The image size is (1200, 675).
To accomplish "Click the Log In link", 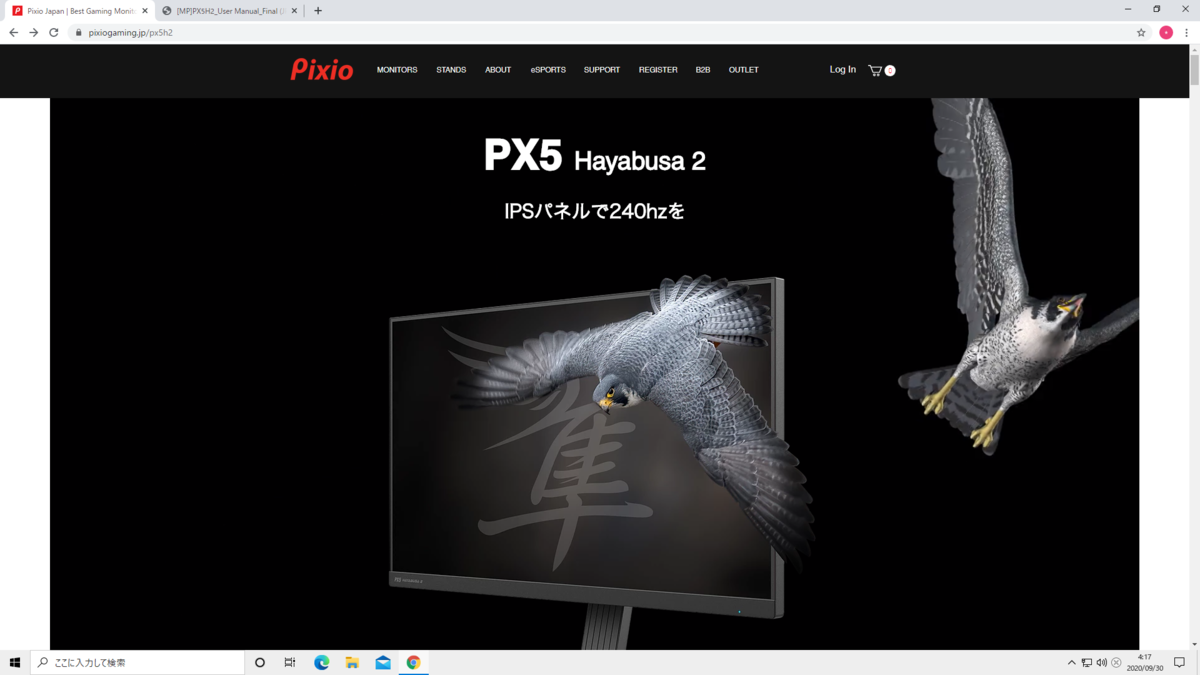I will [843, 69].
